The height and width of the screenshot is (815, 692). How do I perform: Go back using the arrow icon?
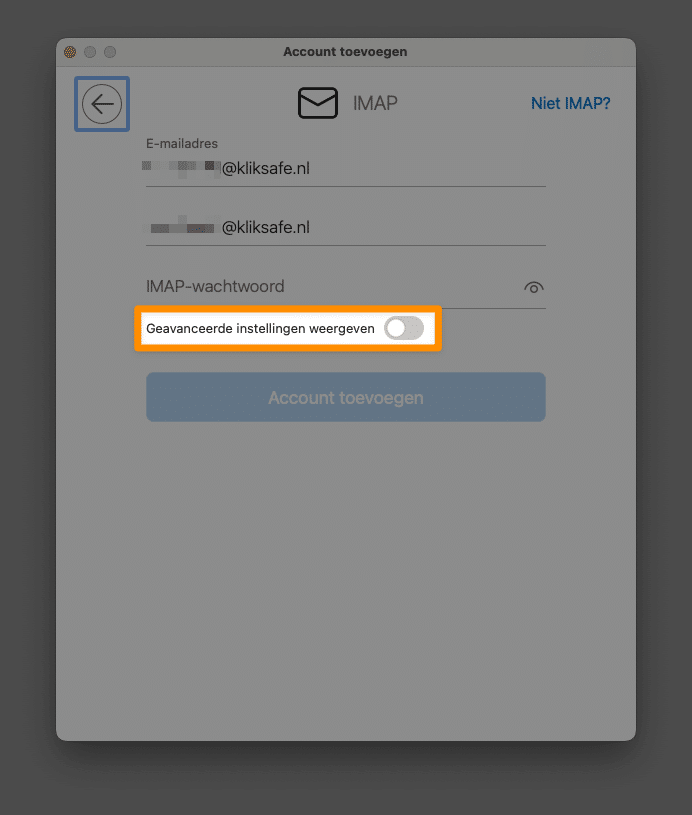pyautogui.click(x=102, y=104)
